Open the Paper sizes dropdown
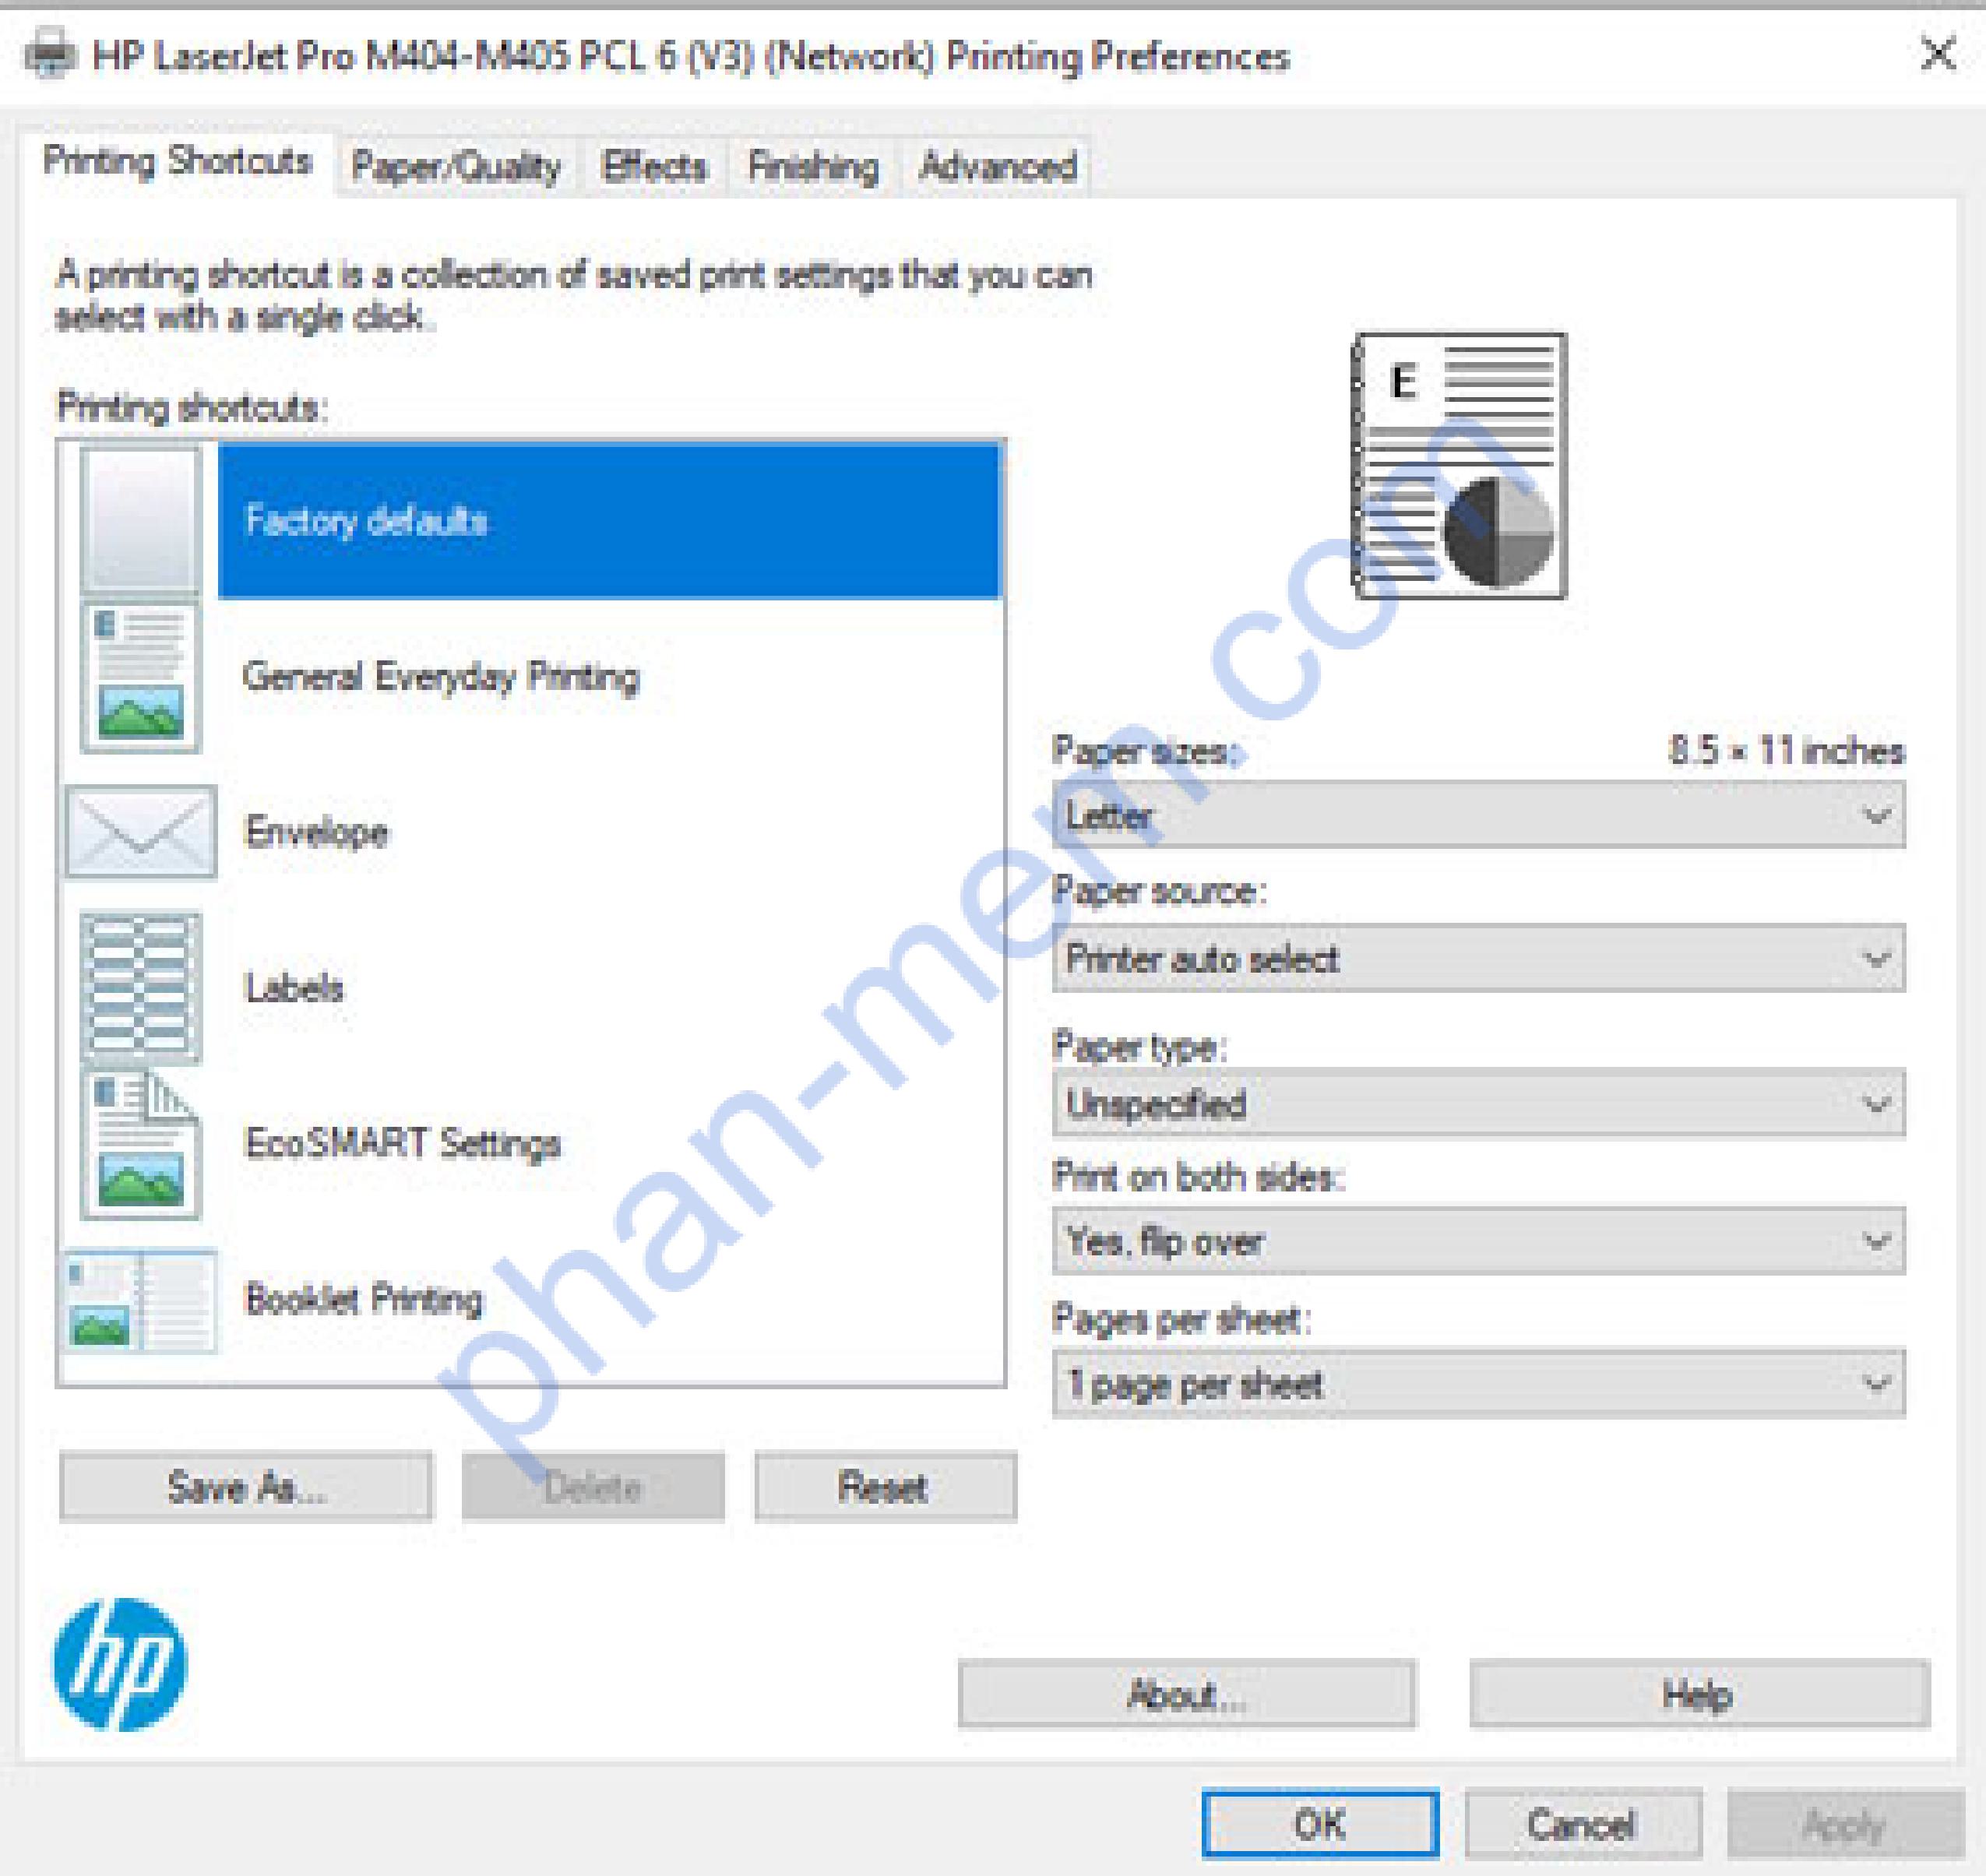Screen dimensions: 1986x1876 (x=1478, y=816)
